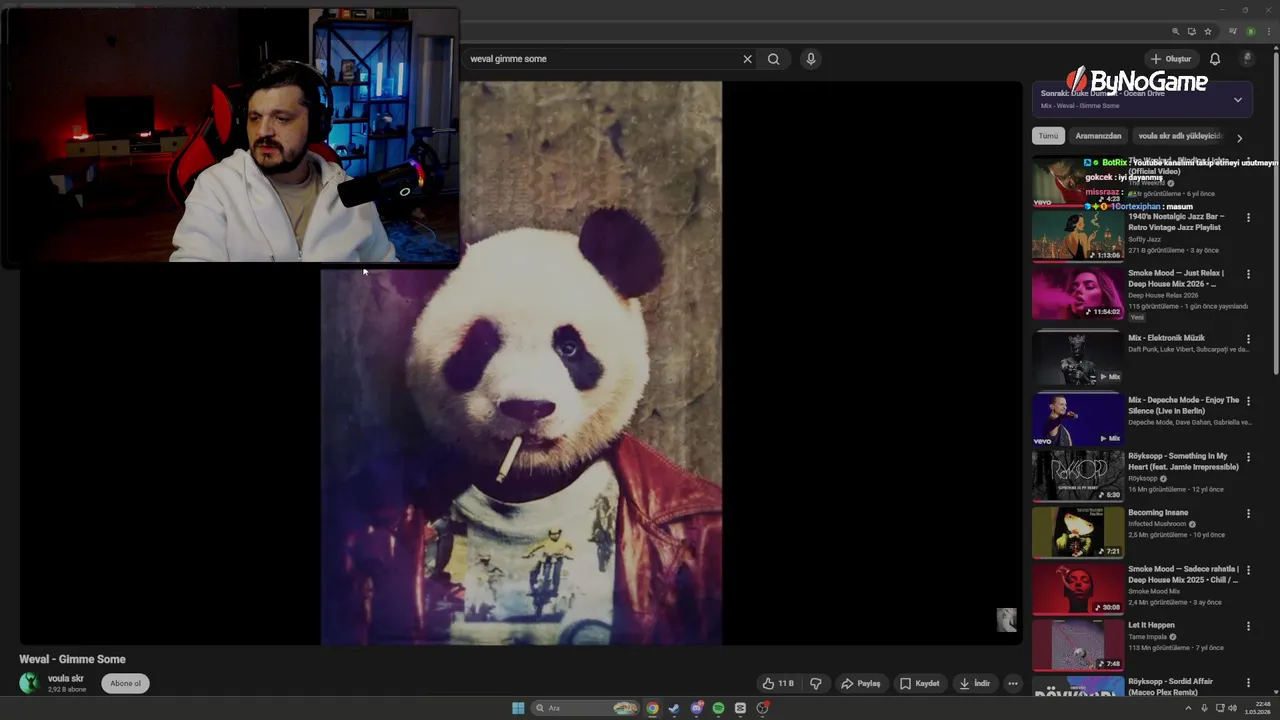Viewport: 1280px width, 720px height.
Task: Open Spotify from the taskbar
Action: click(x=718, y=708)
